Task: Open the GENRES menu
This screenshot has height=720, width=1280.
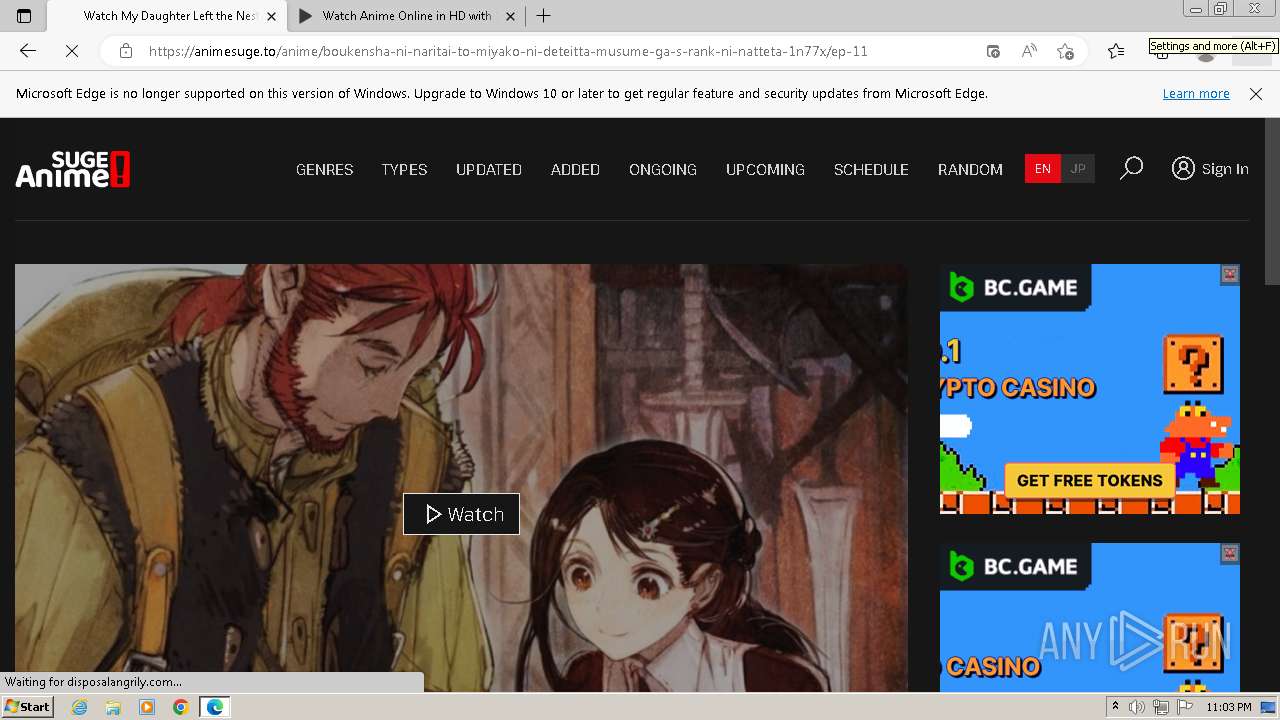Action: (325, 170)
